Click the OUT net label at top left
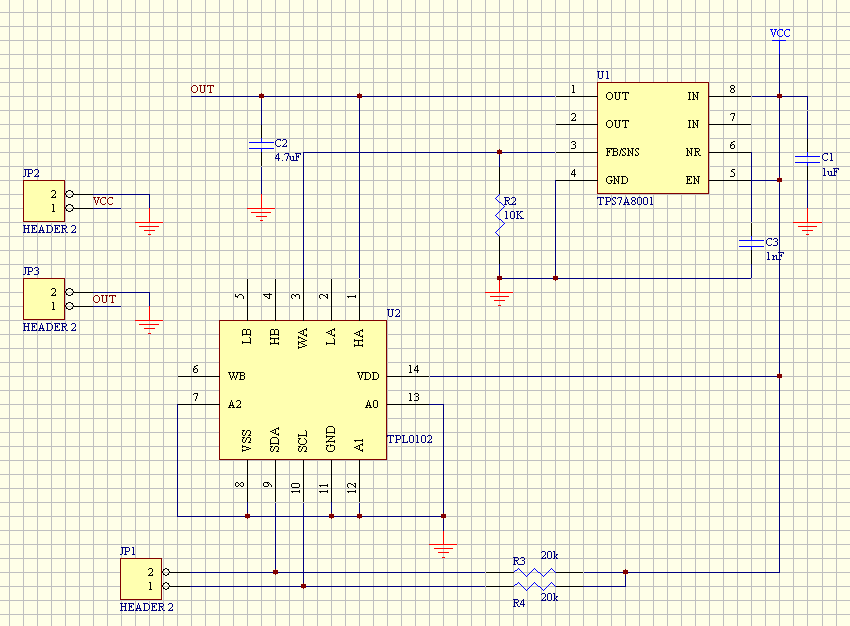 tap(202, 89)
